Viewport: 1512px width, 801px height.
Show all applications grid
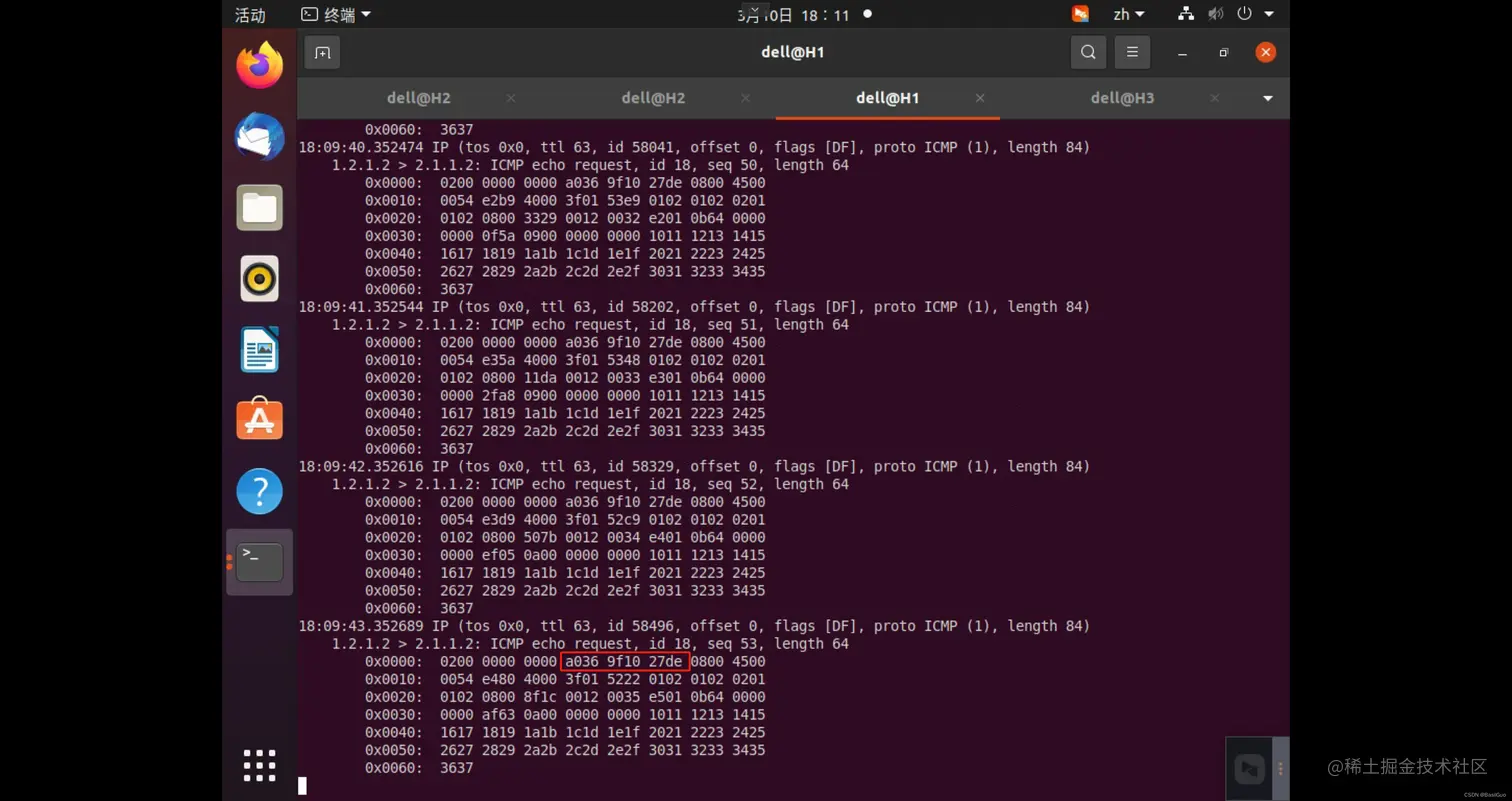260,765
